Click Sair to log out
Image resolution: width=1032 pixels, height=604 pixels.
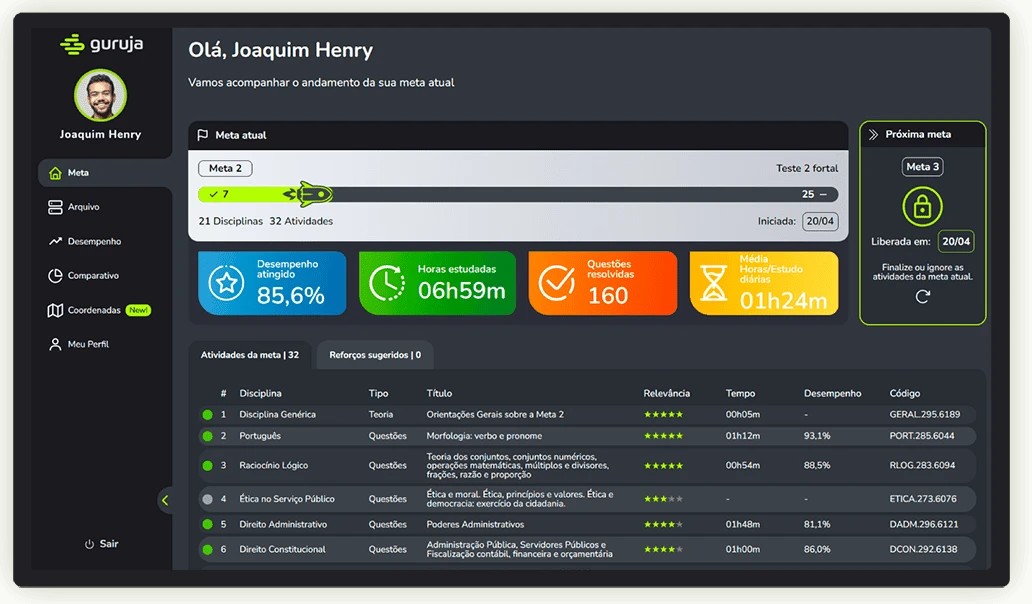click(100, 543)
